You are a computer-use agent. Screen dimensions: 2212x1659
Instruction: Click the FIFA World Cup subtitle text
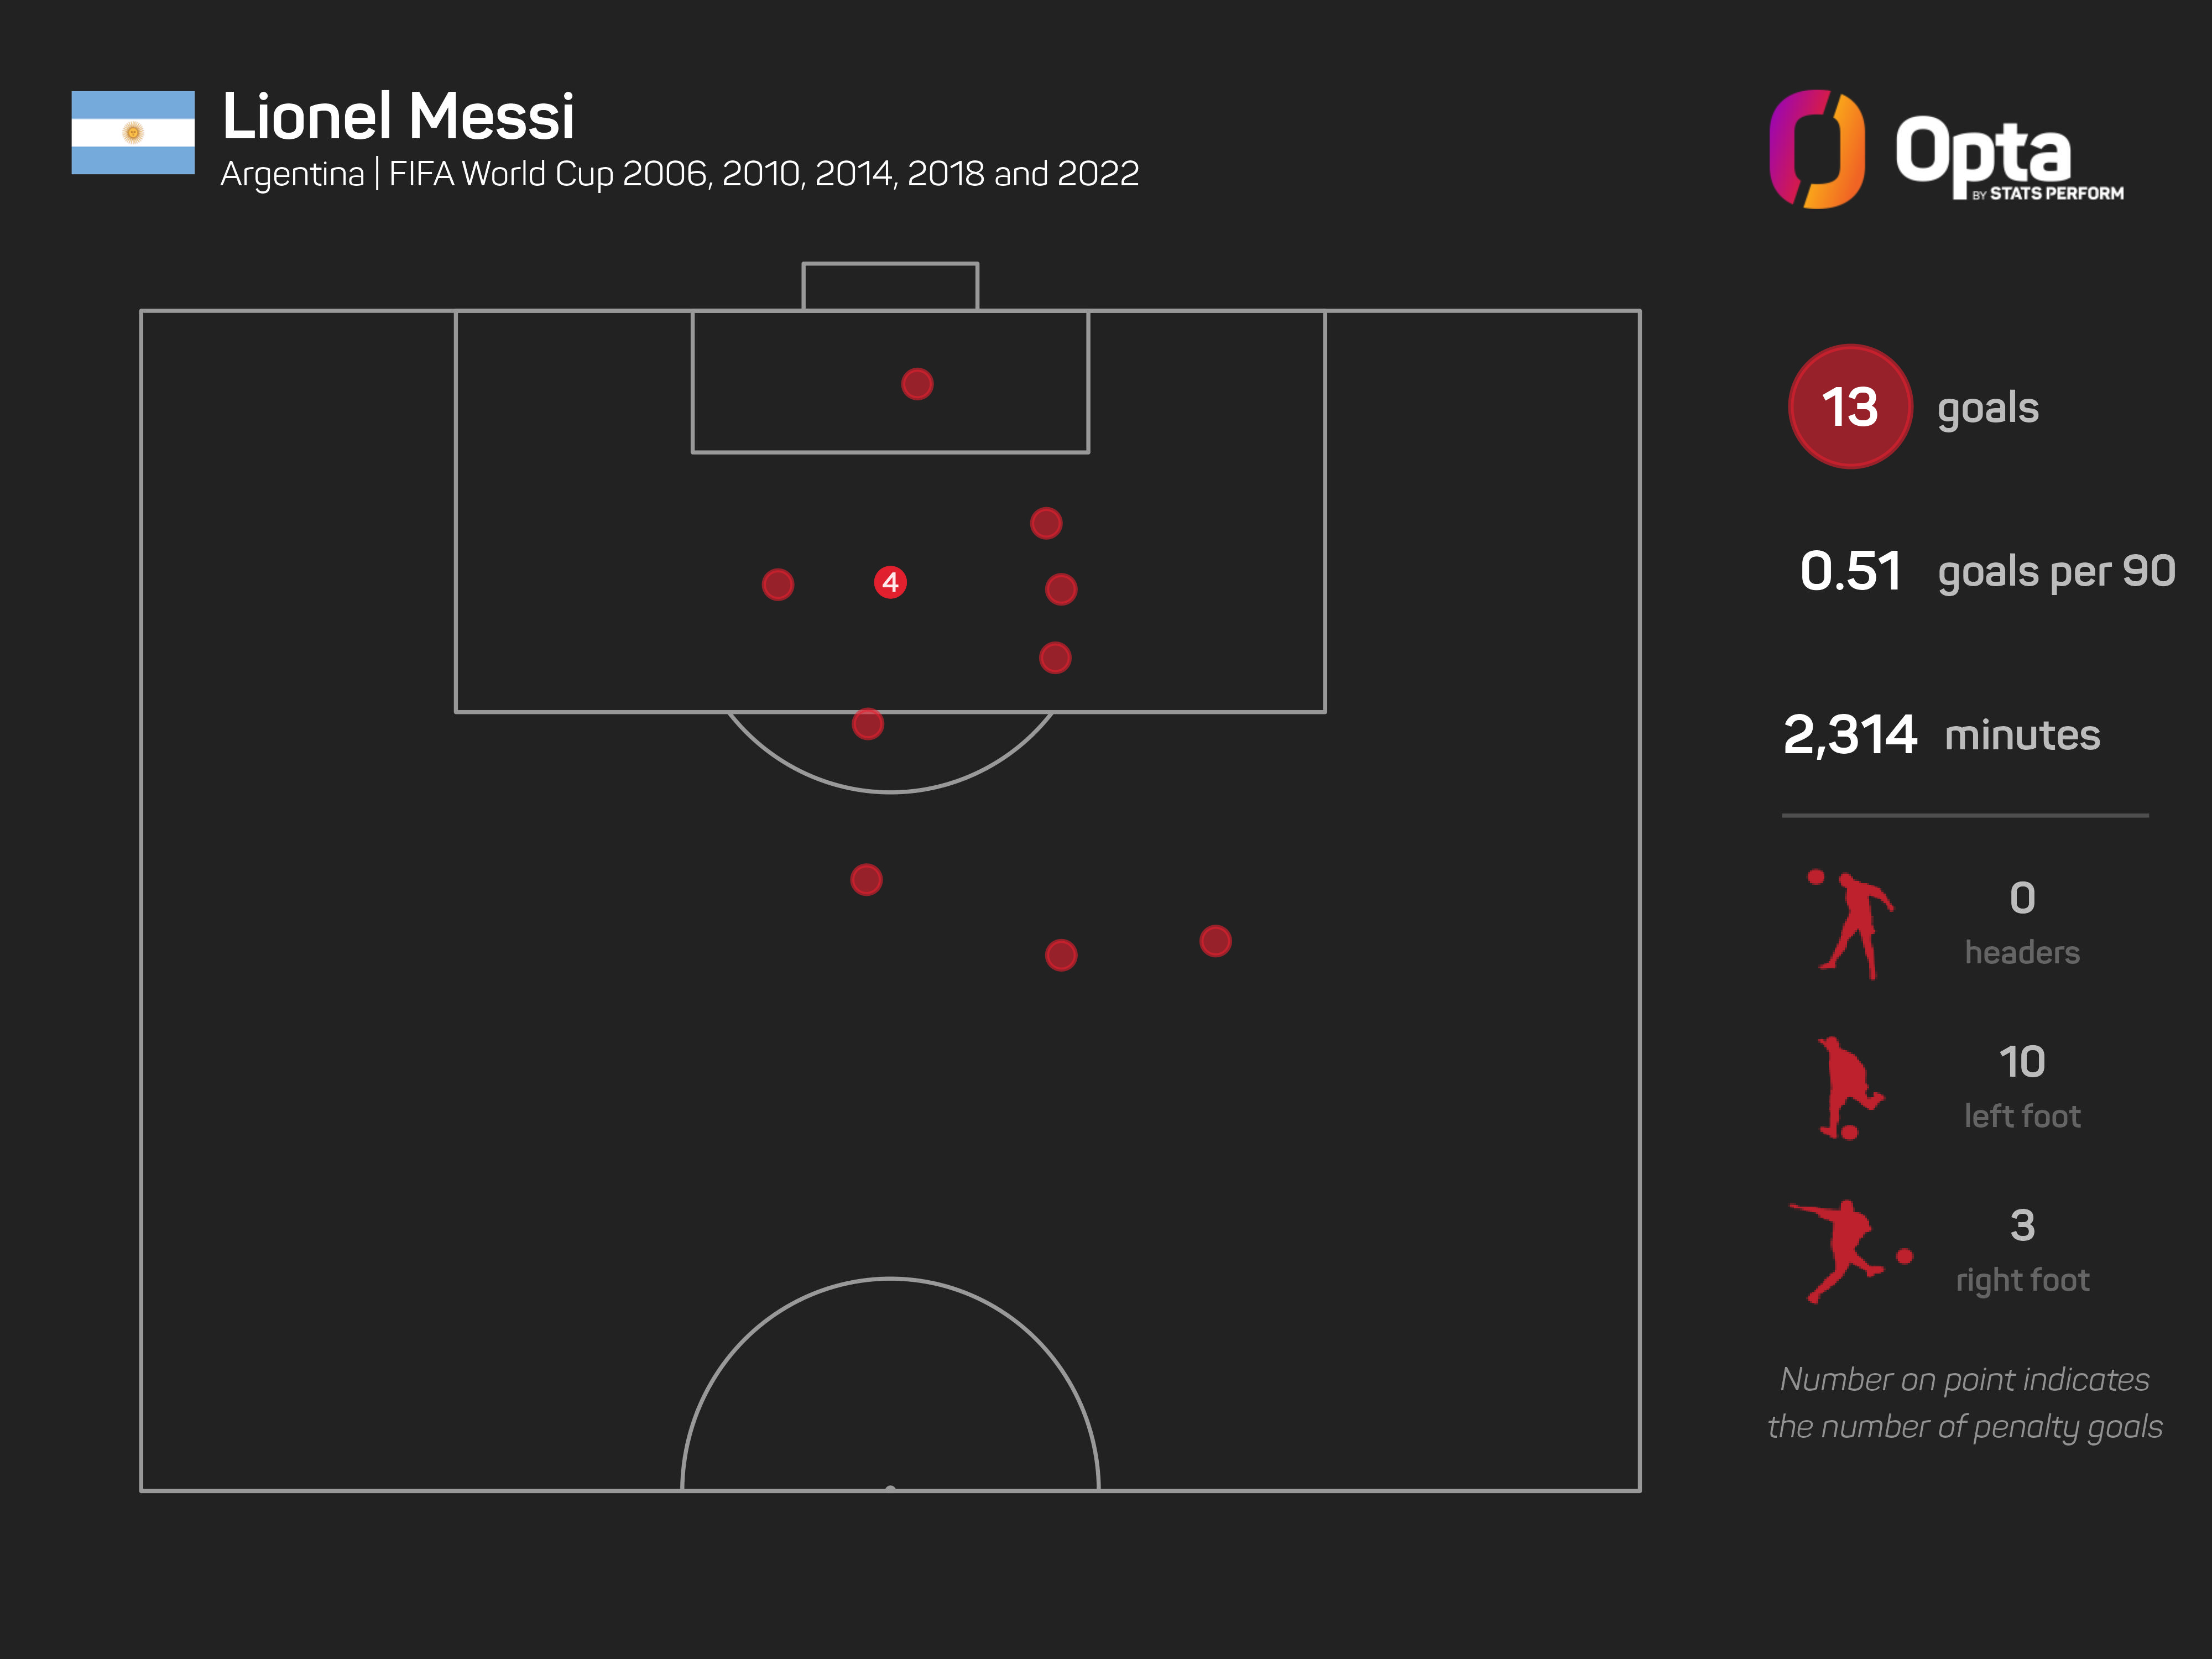click(x=679, y=174)
